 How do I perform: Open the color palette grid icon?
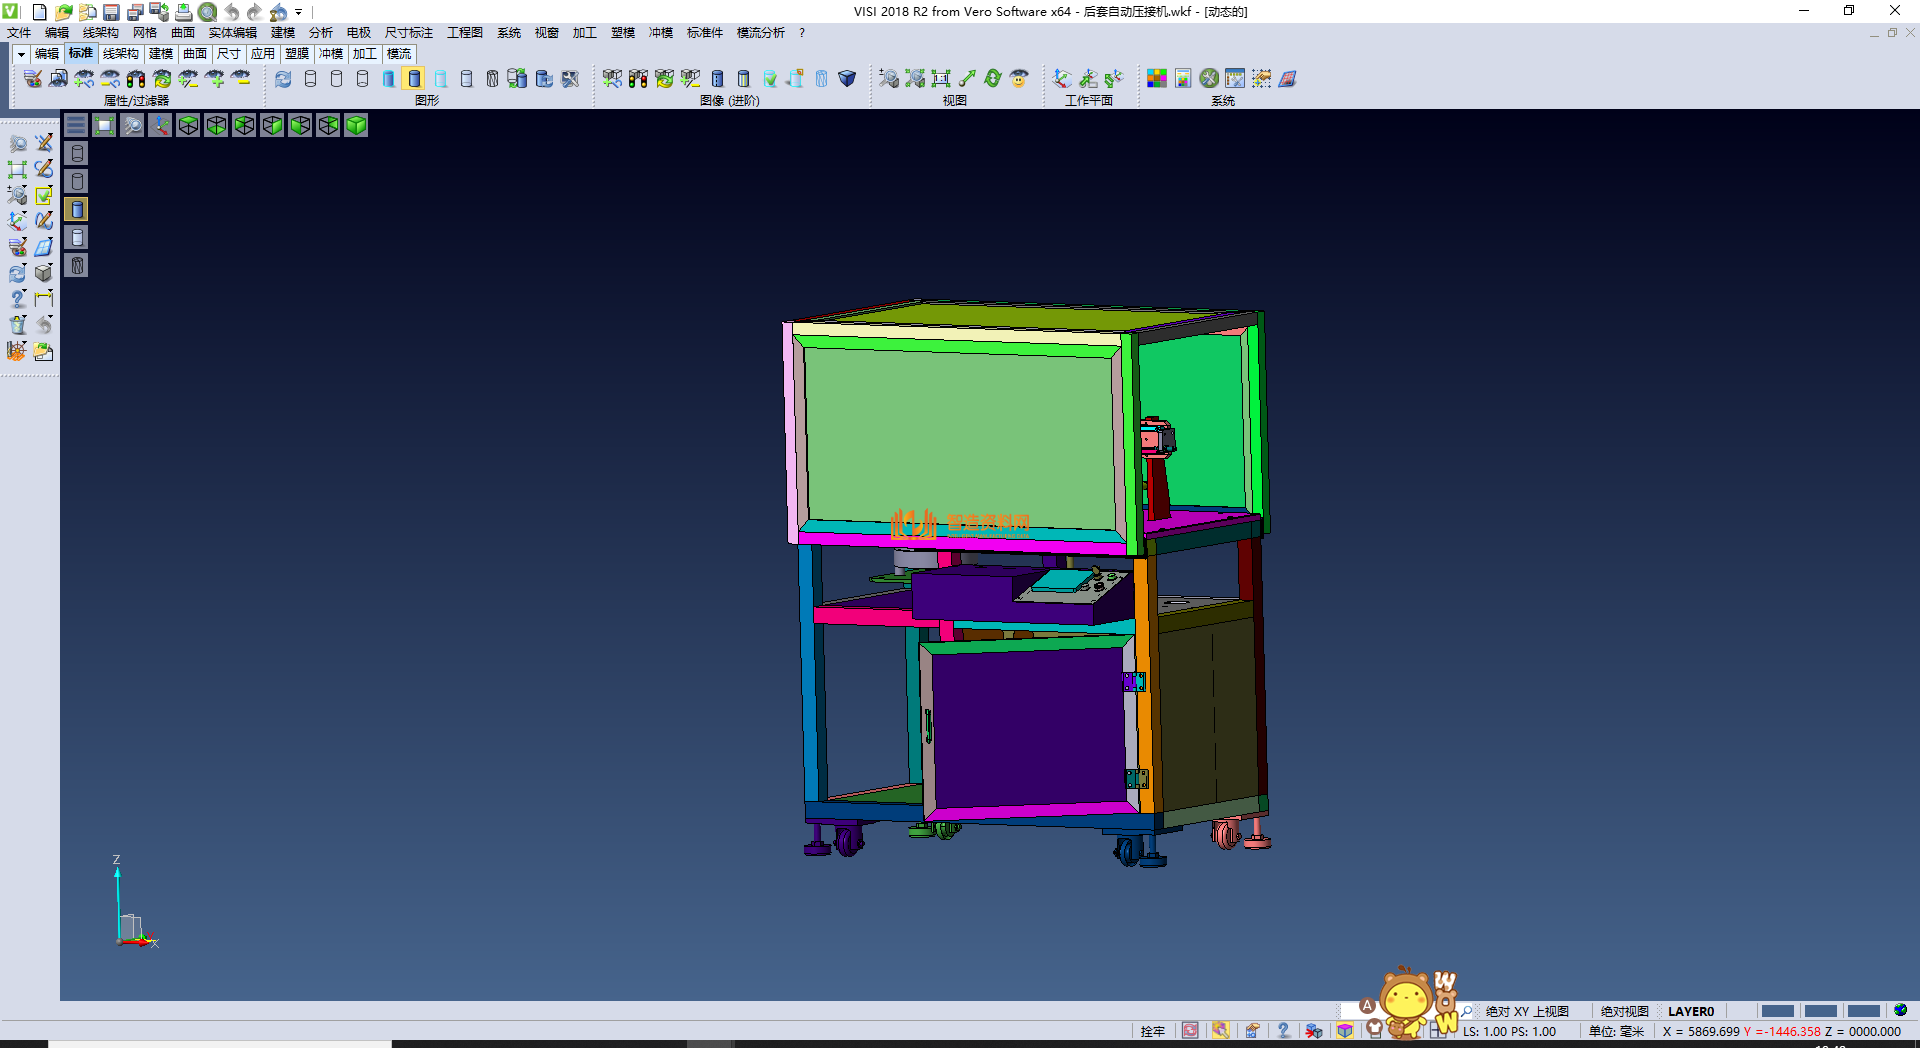click(1157, 78)
